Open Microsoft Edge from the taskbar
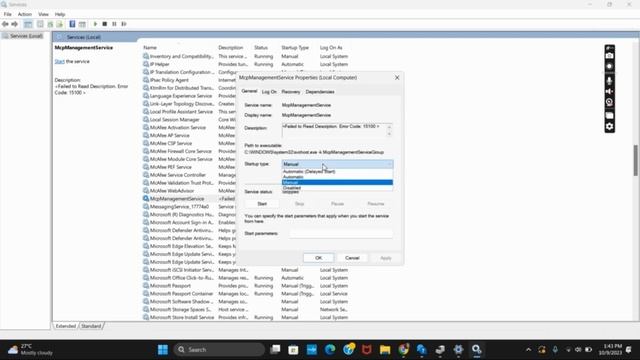The image size is (640, 360). tap(330, 350)
